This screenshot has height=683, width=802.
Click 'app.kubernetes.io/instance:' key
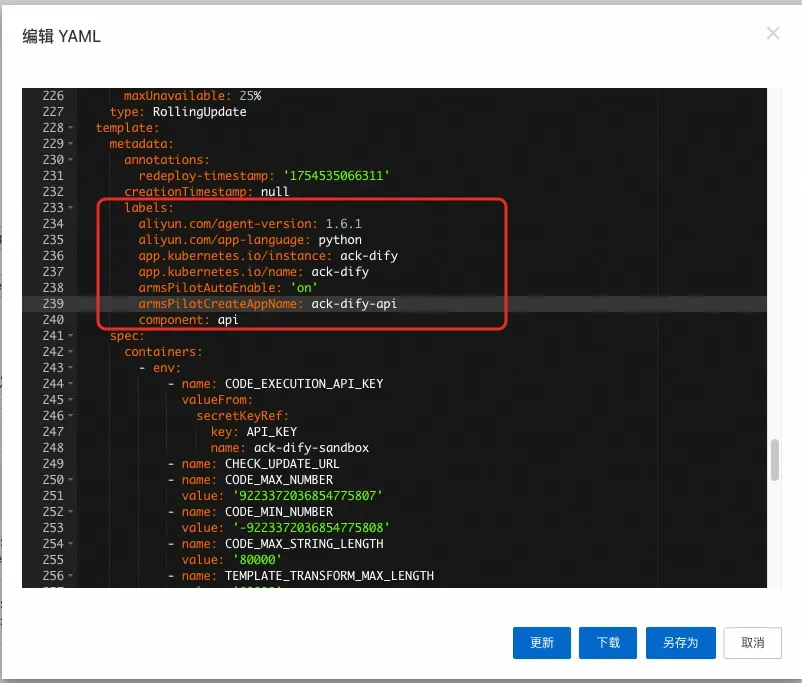coord(235,256)
